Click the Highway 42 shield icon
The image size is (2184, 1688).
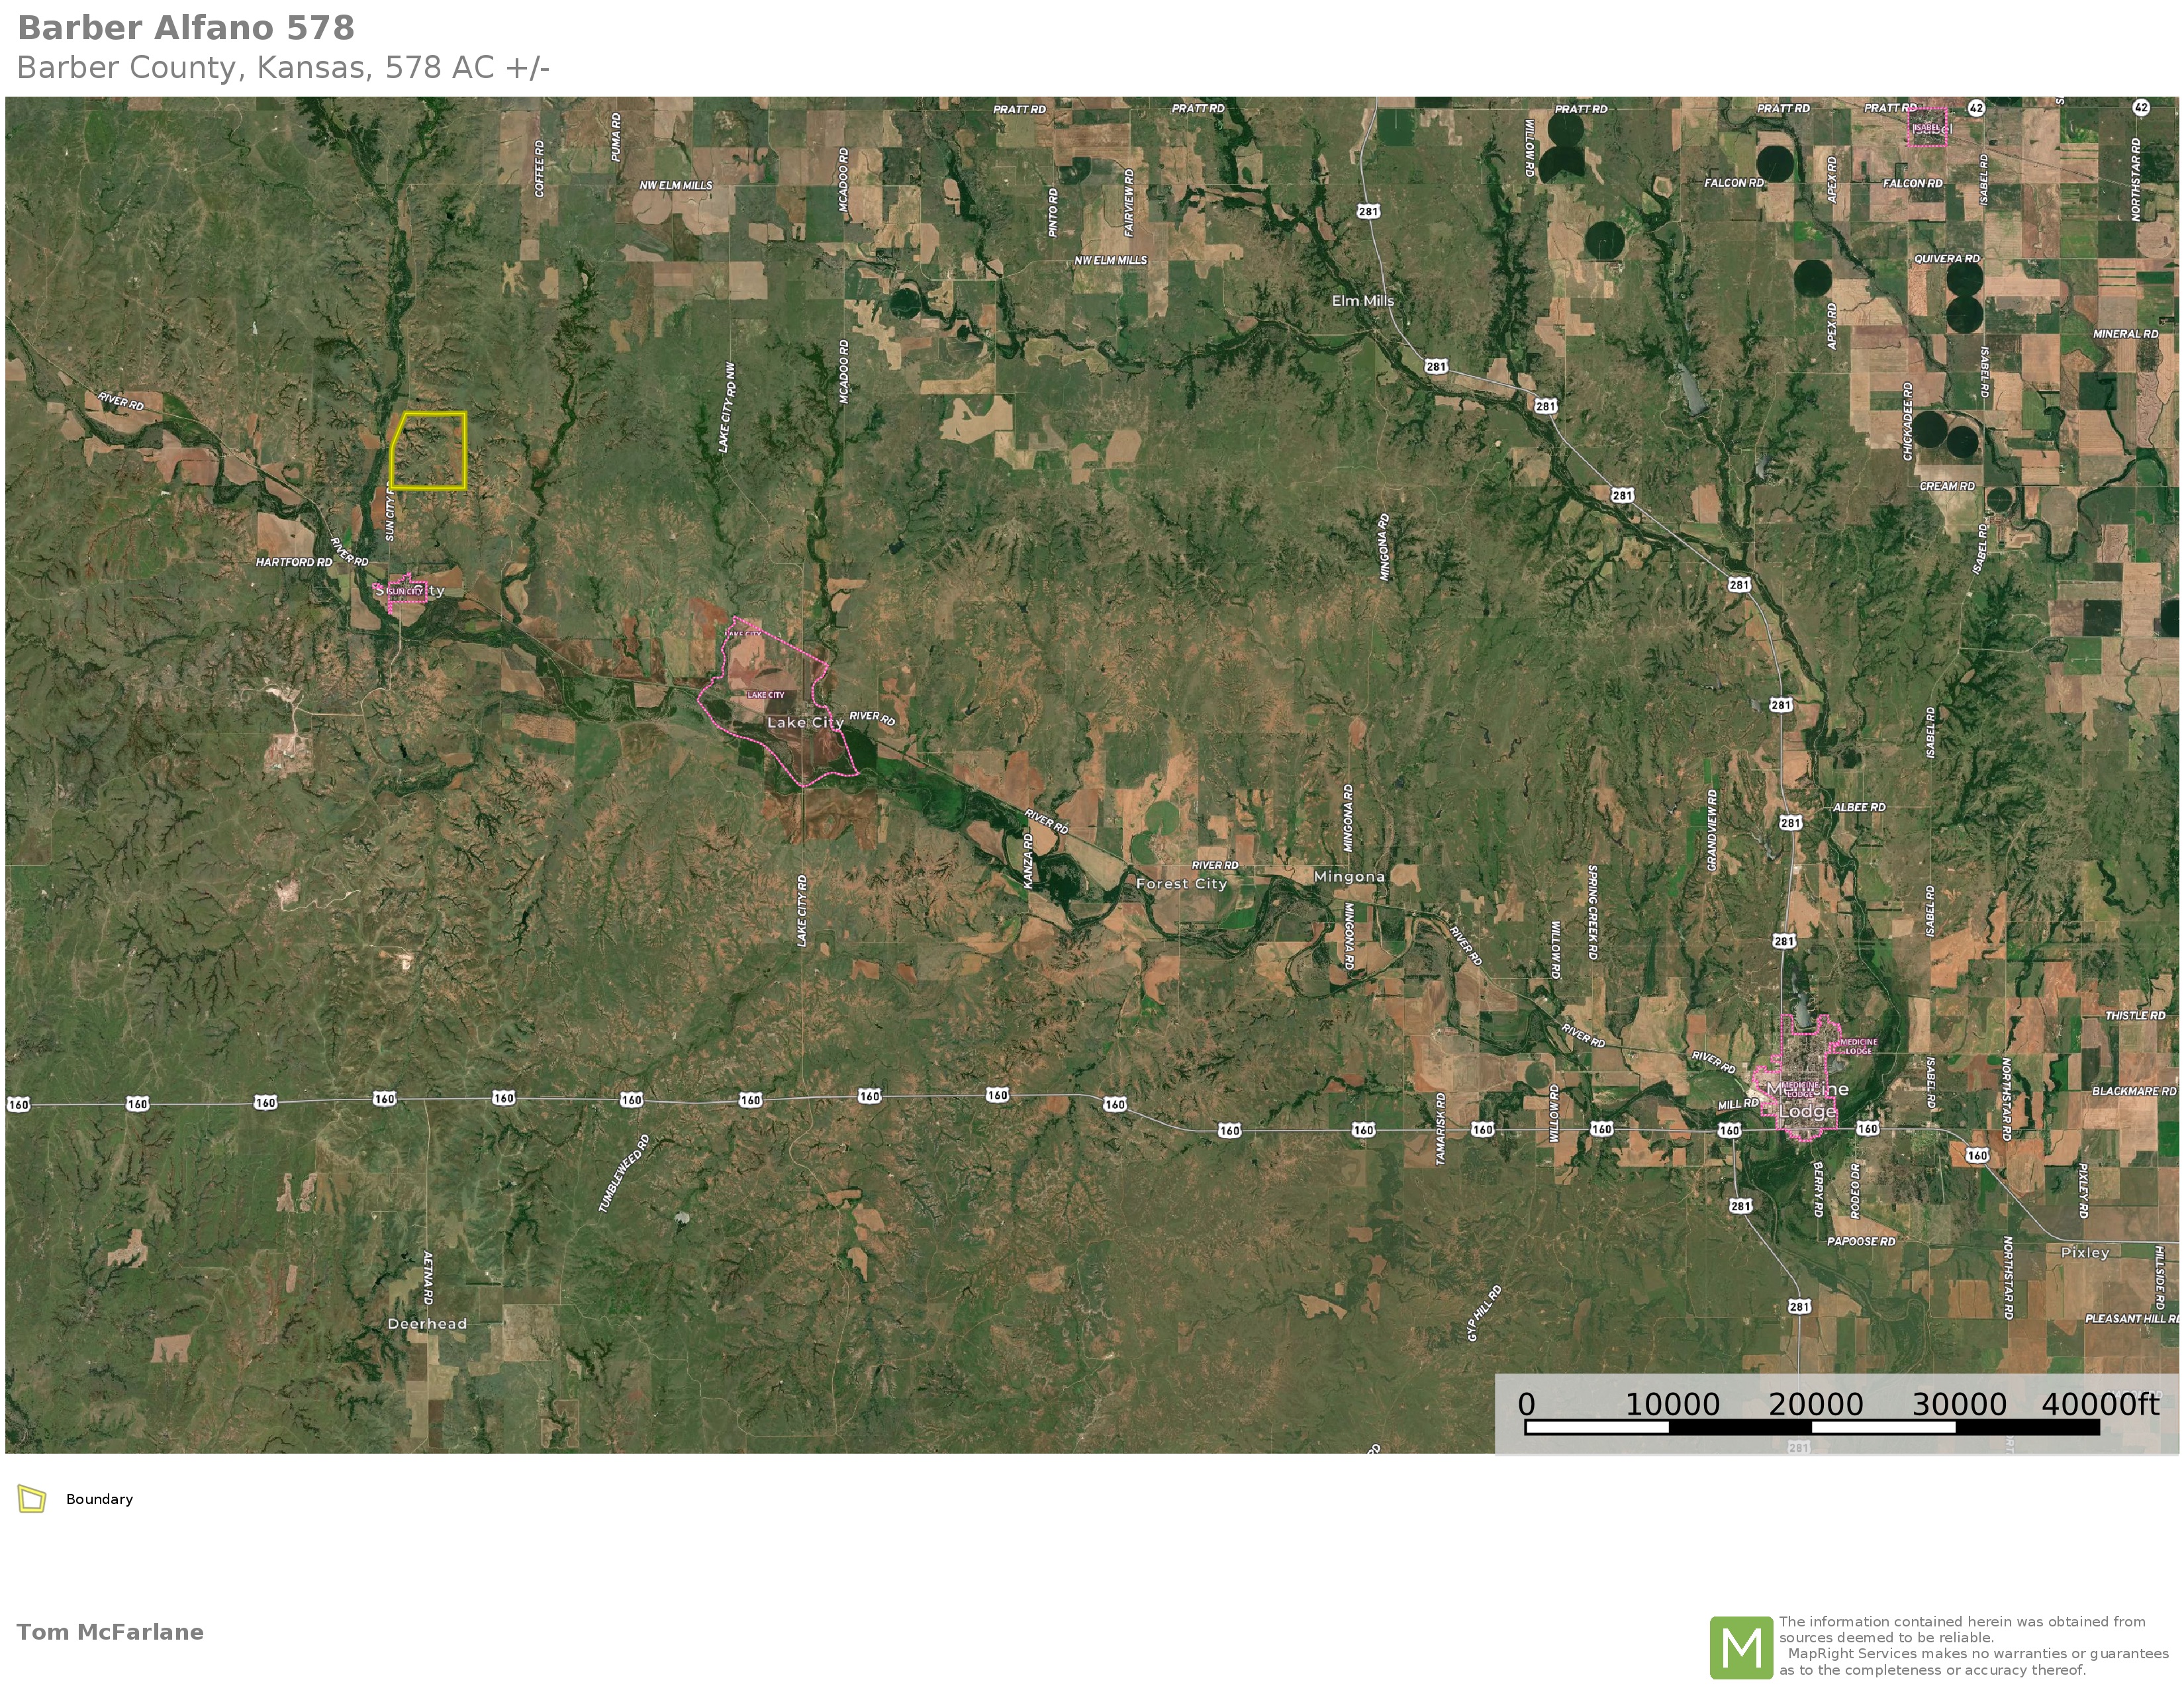coord(1976,107)
